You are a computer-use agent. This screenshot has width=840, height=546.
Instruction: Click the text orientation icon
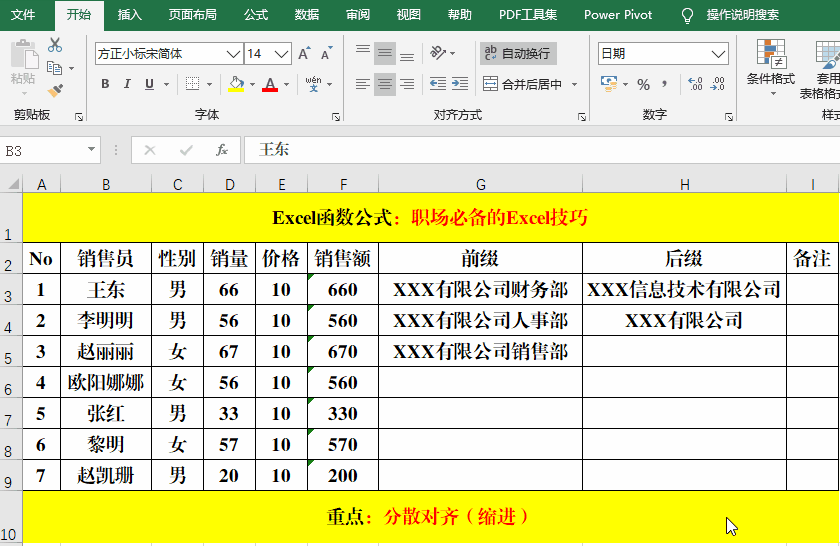438,53
